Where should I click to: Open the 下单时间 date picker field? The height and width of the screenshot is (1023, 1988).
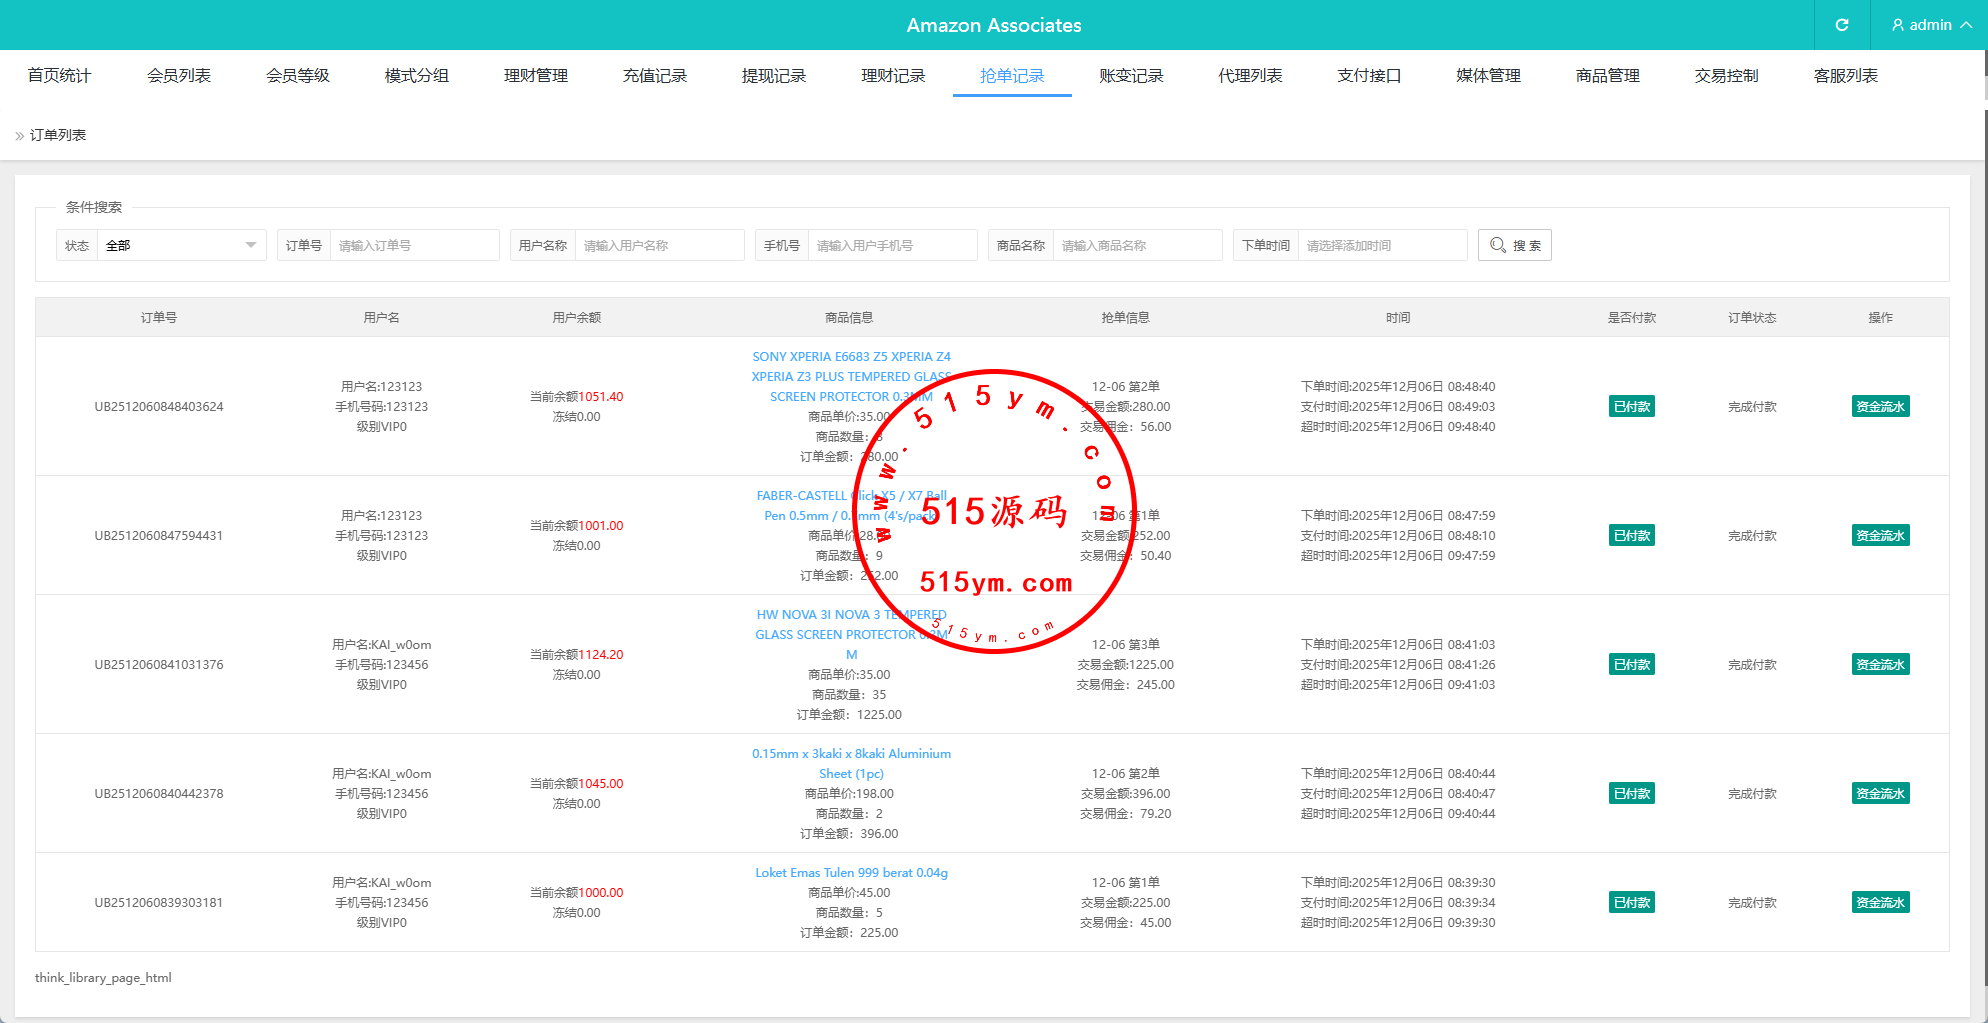coord(1382,245)
